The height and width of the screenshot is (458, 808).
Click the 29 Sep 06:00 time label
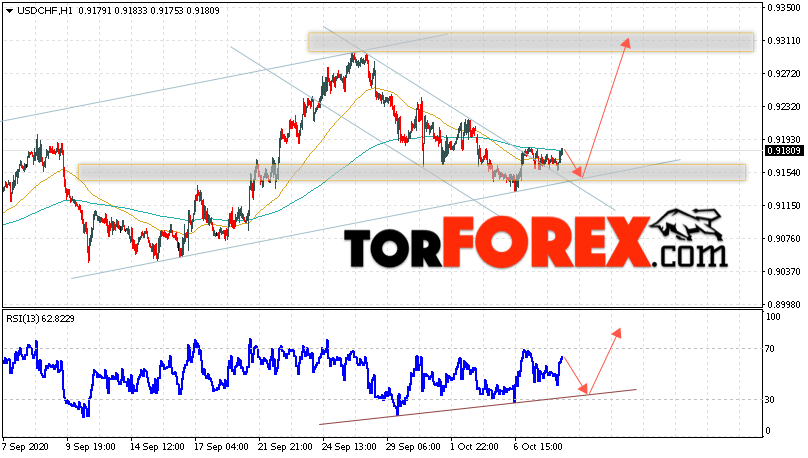coord(413,447)
